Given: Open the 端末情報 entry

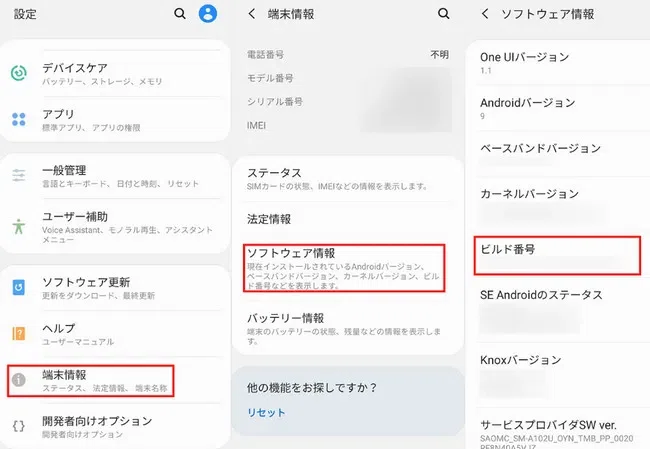Looking at the screenshot, I should coord(115,381).
